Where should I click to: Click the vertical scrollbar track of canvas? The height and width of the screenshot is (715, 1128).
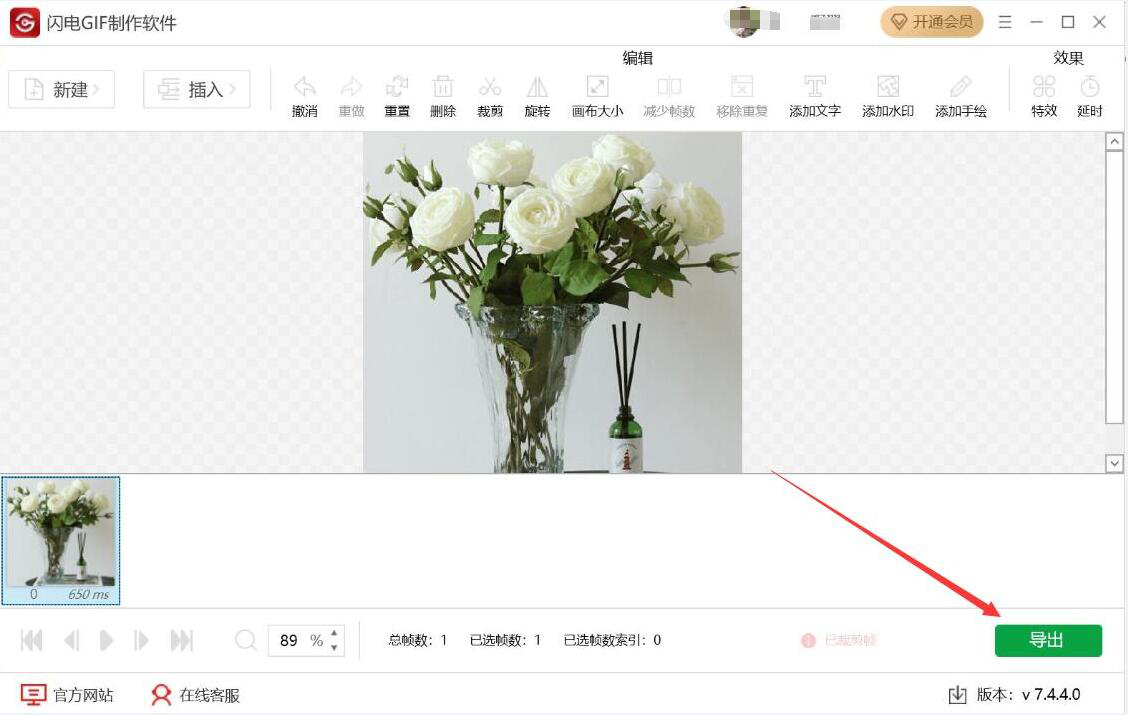[1114, 302]
